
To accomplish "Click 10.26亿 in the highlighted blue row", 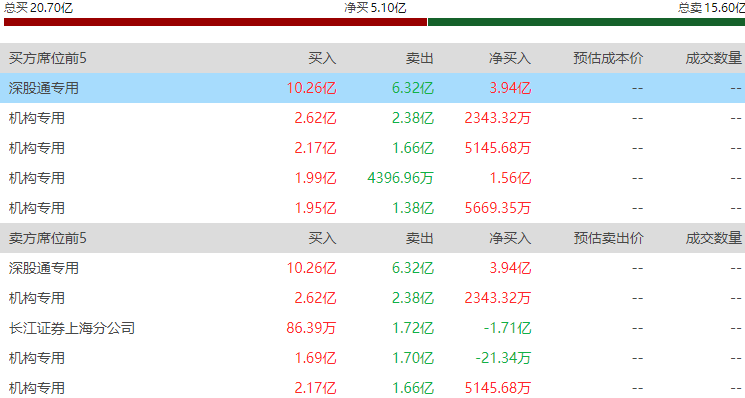I will (x=311, y=88).
